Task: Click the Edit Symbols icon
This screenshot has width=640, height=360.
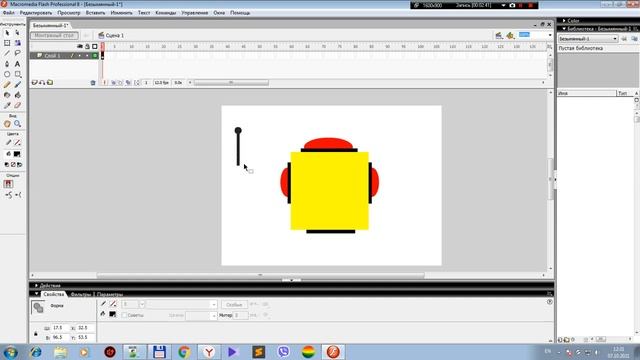Action: point(510,36)
